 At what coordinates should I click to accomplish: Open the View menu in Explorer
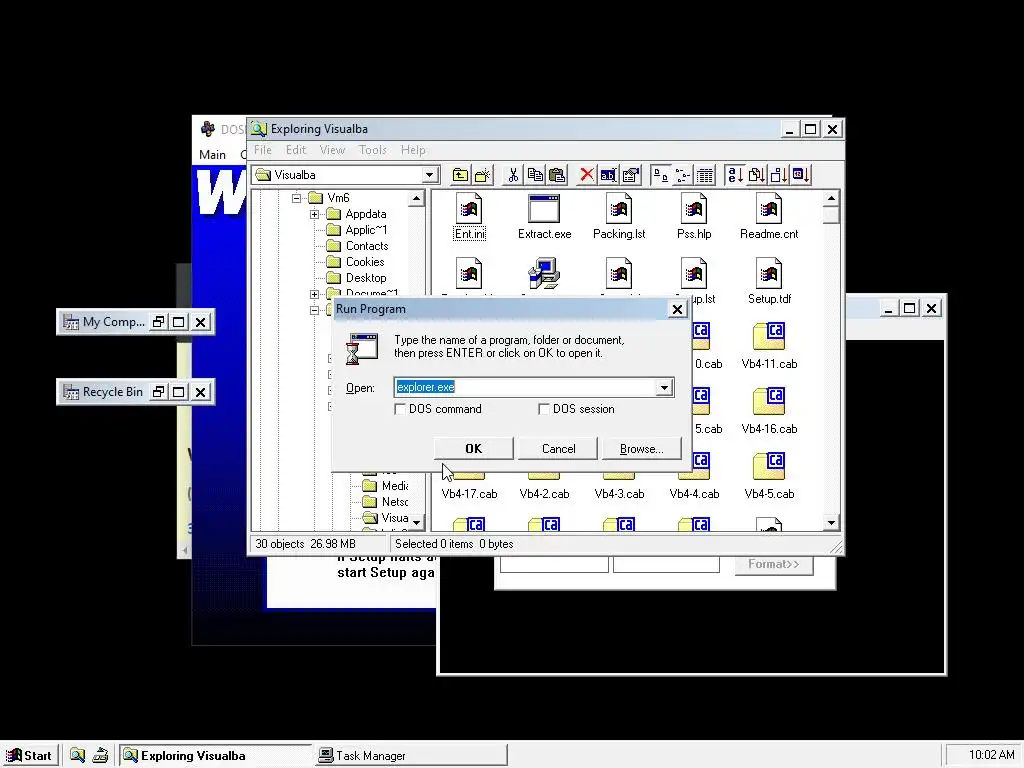(x=332, y=150)
